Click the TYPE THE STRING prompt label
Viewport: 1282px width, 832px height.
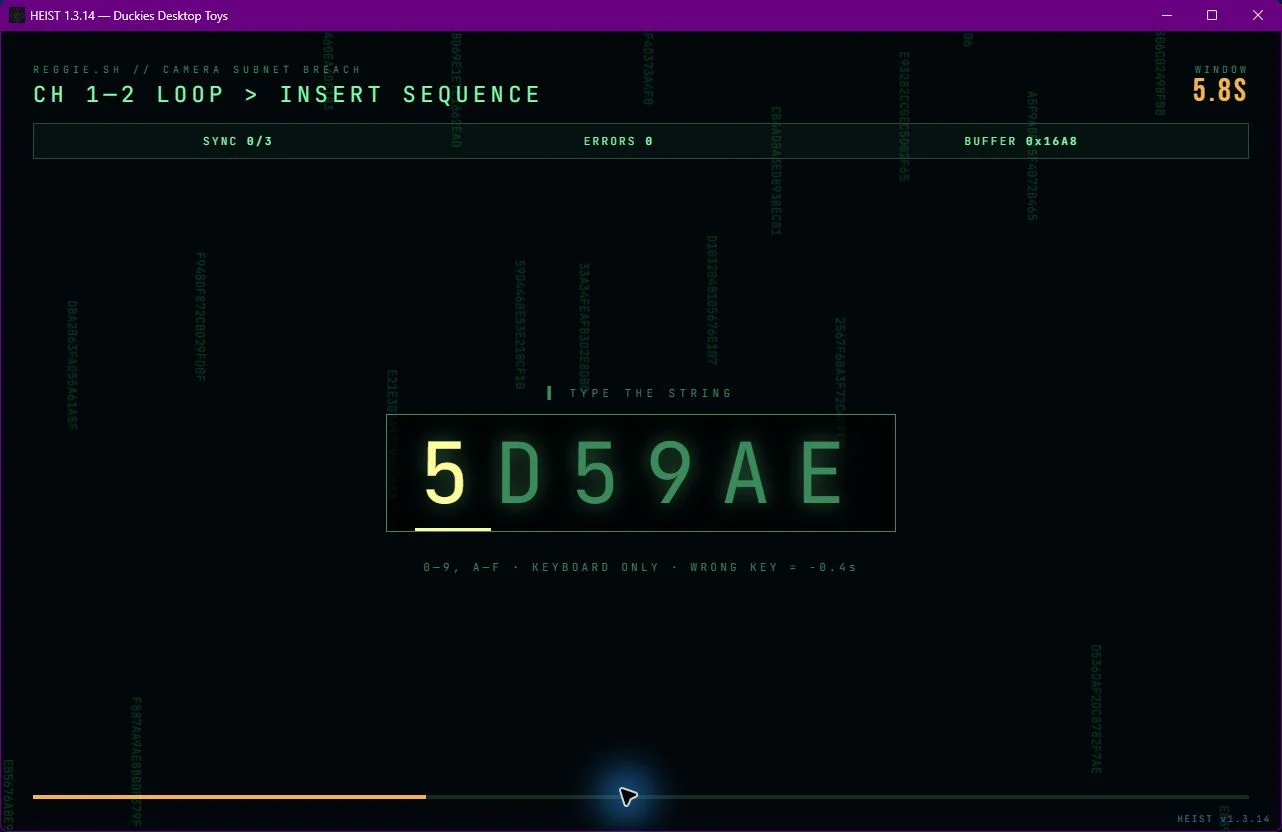[x=651, y=393]
